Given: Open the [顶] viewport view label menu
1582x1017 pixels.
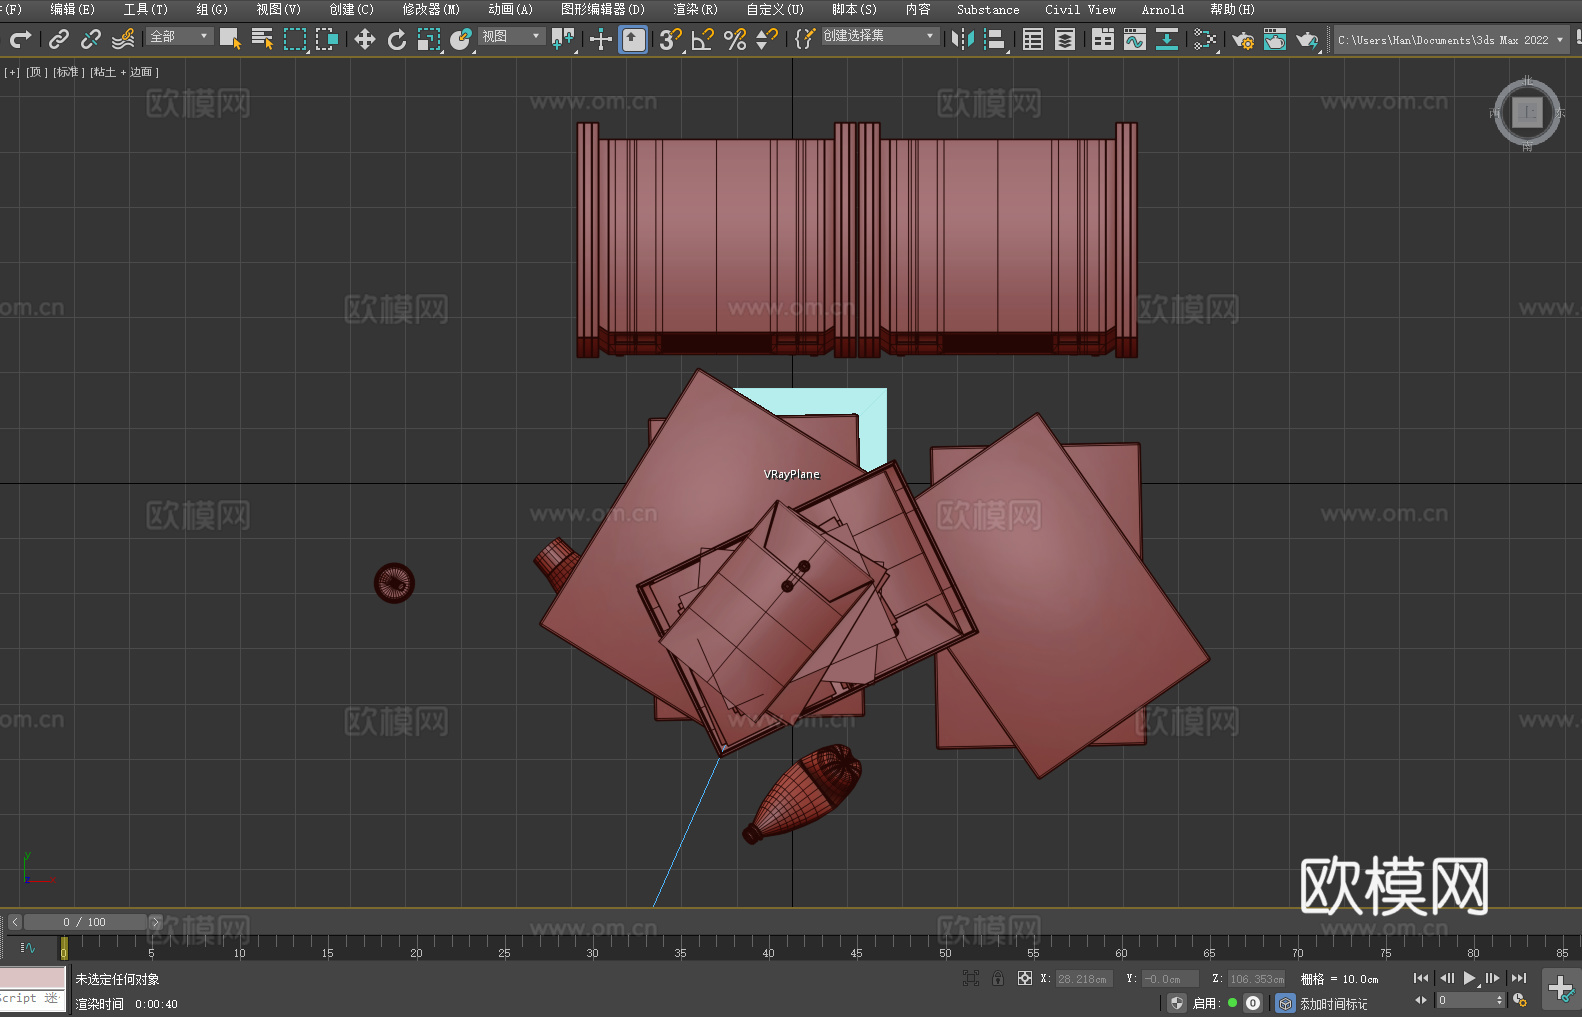Looking at the screenshot, I should (36, 72).
